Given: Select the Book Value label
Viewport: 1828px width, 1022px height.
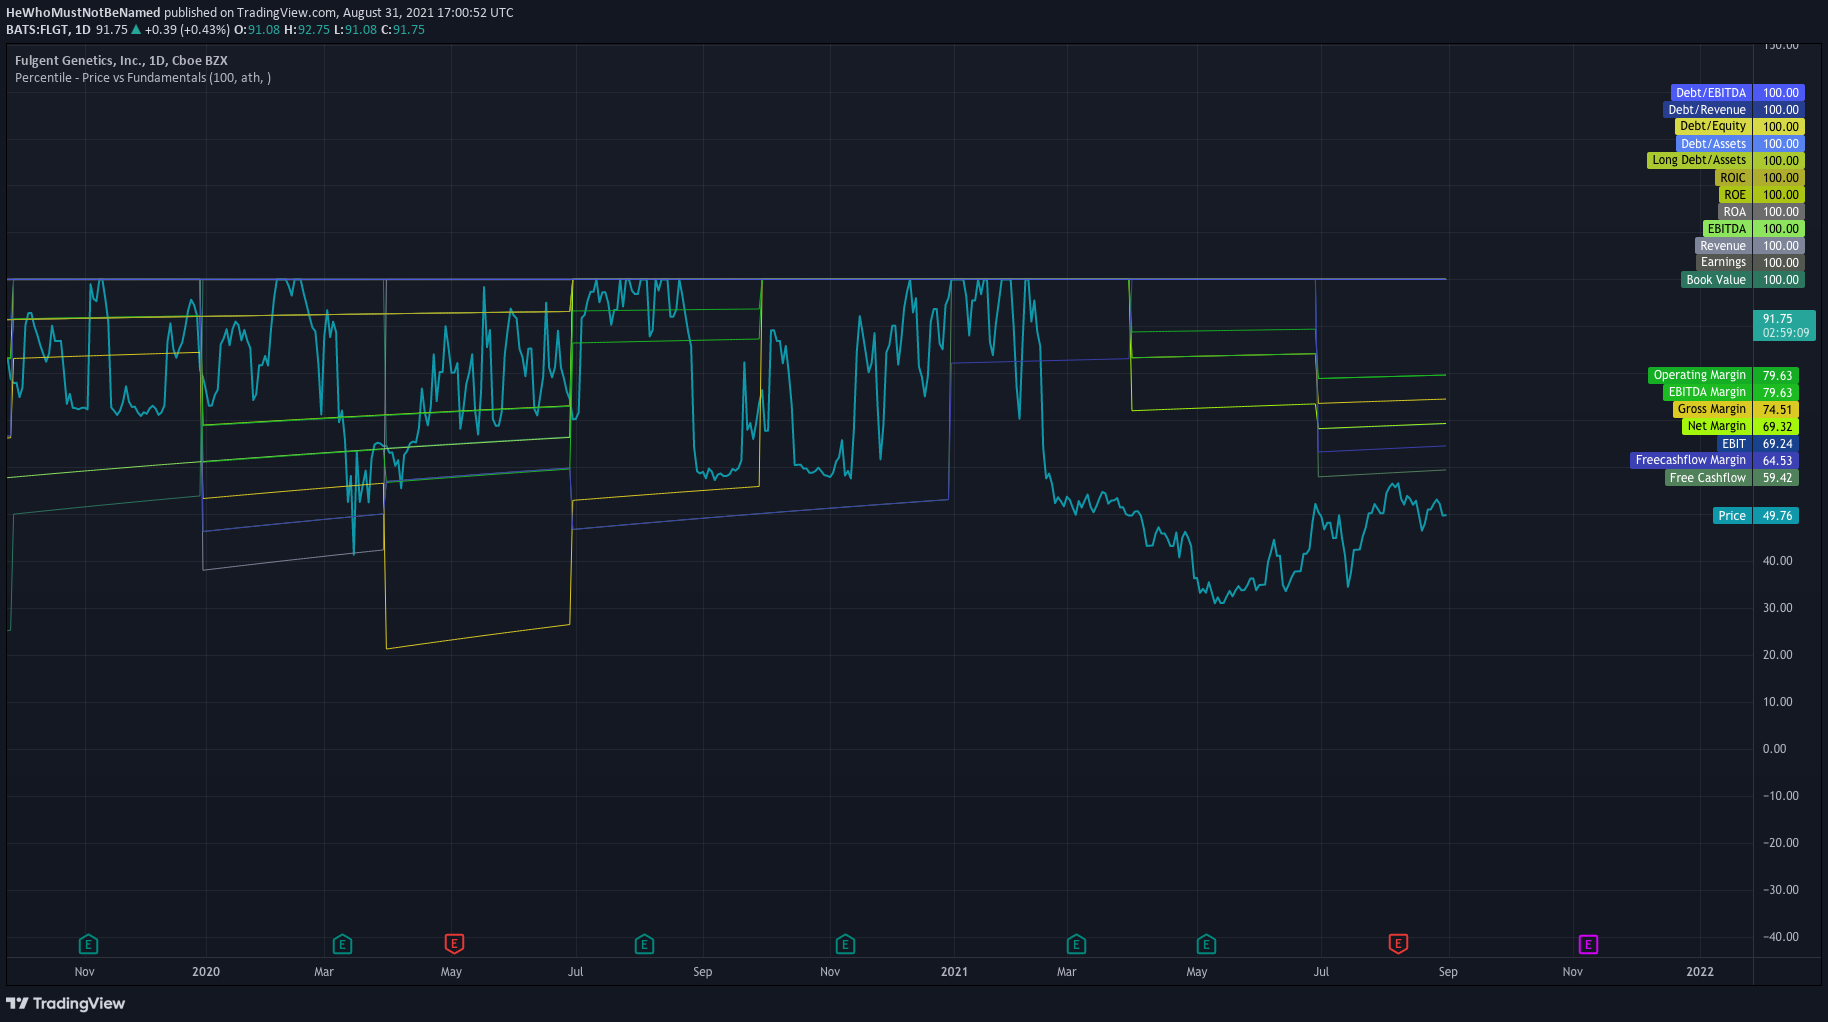Looking at the screenshot, I should point(1716,280).
